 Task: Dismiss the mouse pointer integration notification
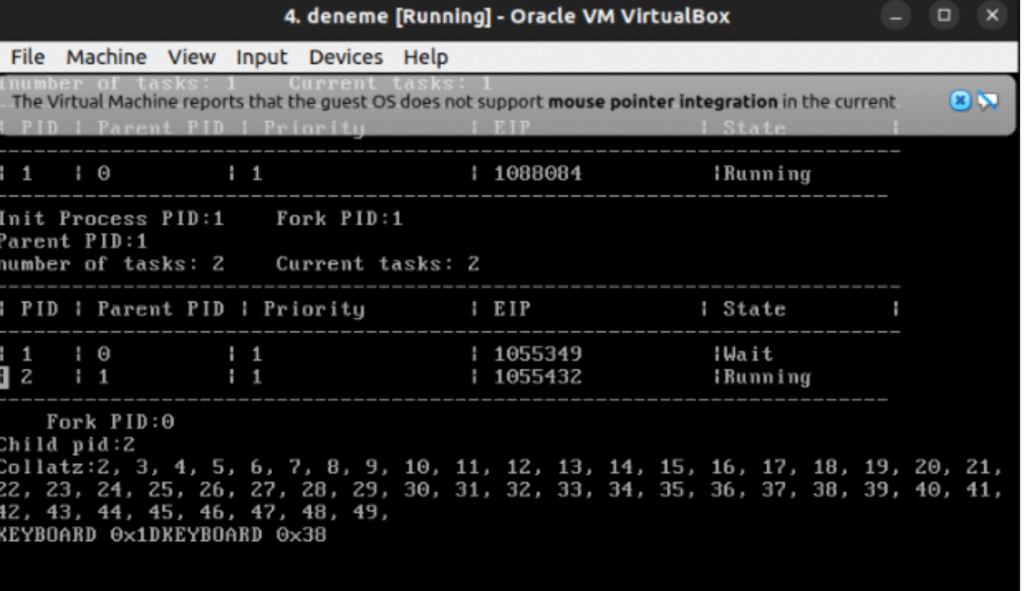tap(959, 101)
